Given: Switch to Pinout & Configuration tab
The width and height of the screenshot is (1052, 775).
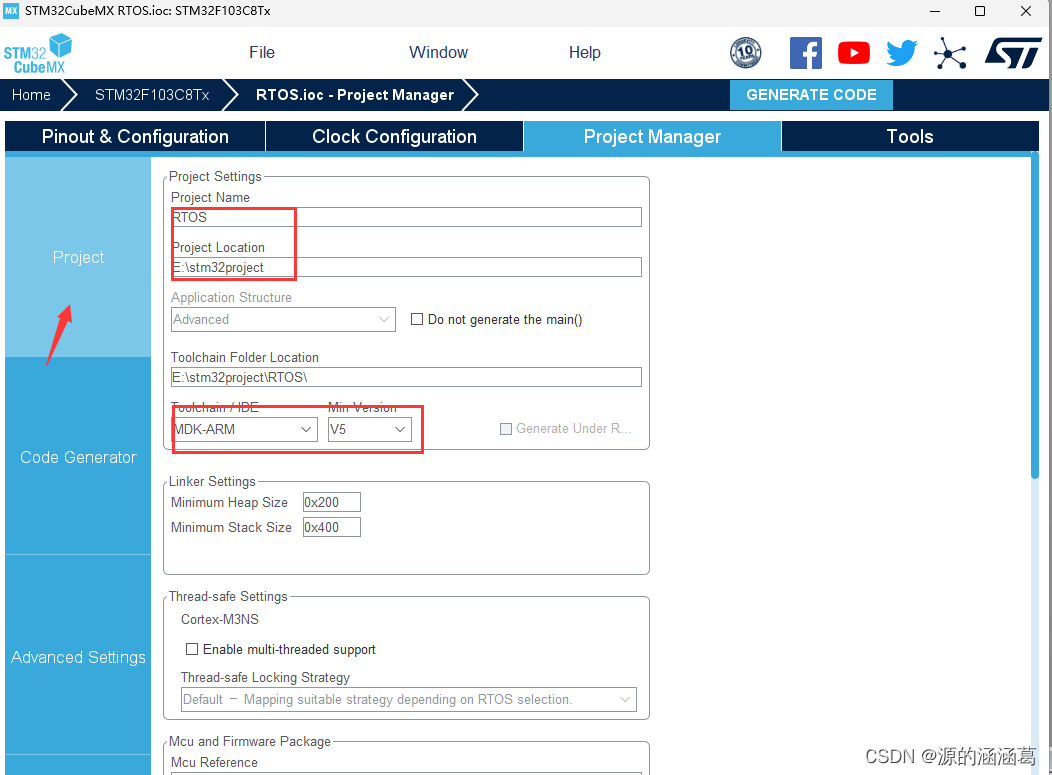Looking at the screenshot, I should point(135,136).
